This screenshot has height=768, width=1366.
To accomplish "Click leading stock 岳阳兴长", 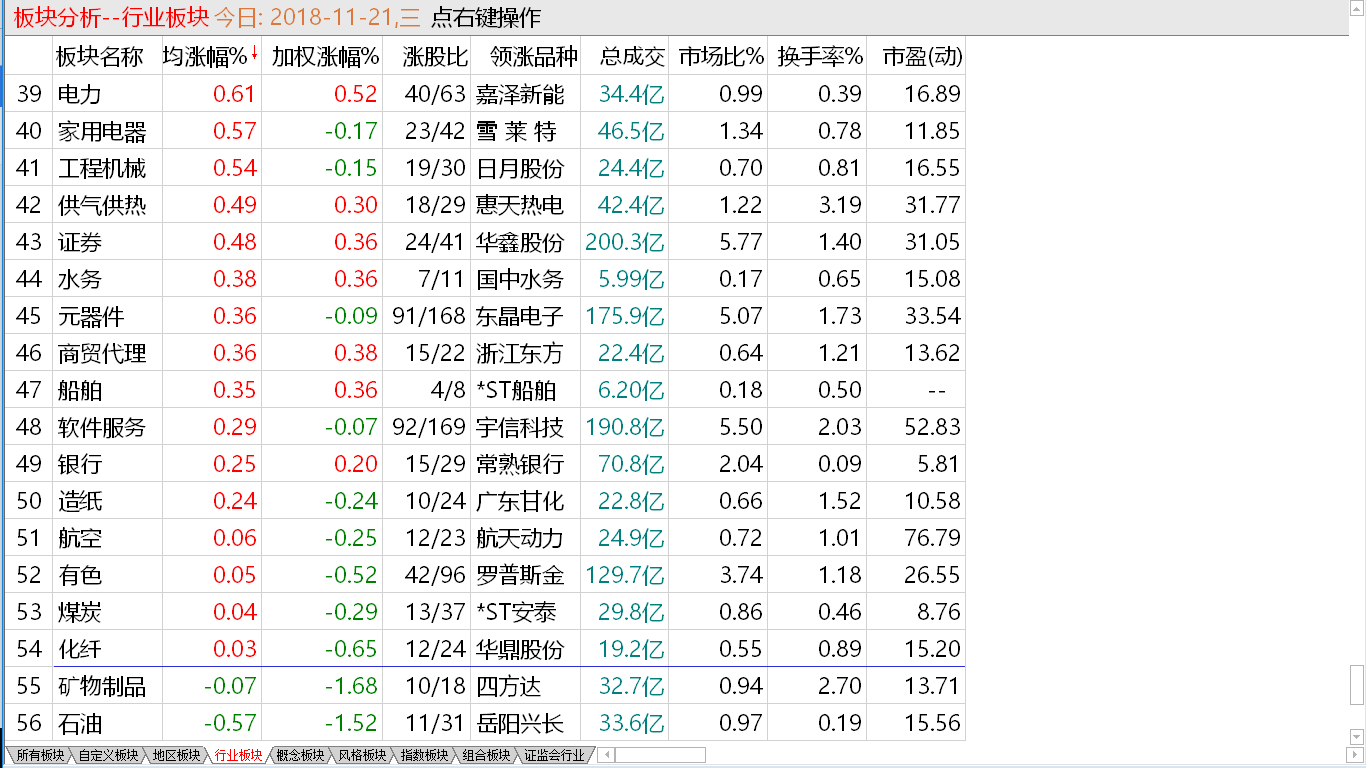I will click(520, 723).
